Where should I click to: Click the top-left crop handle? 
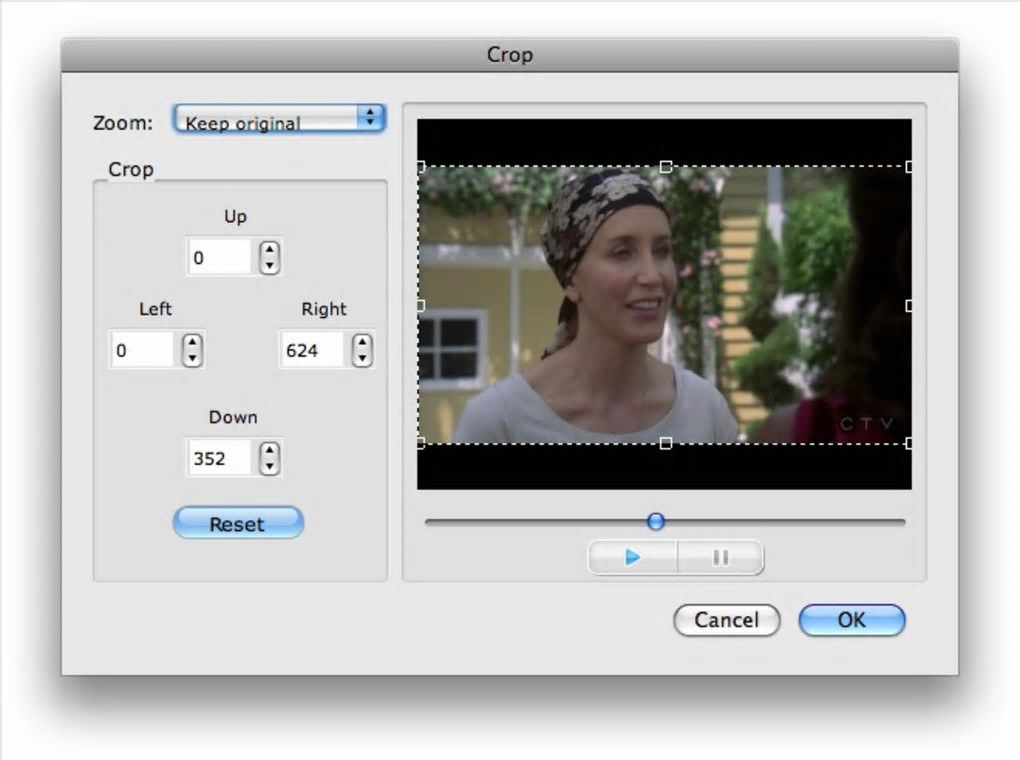point(421,167)
